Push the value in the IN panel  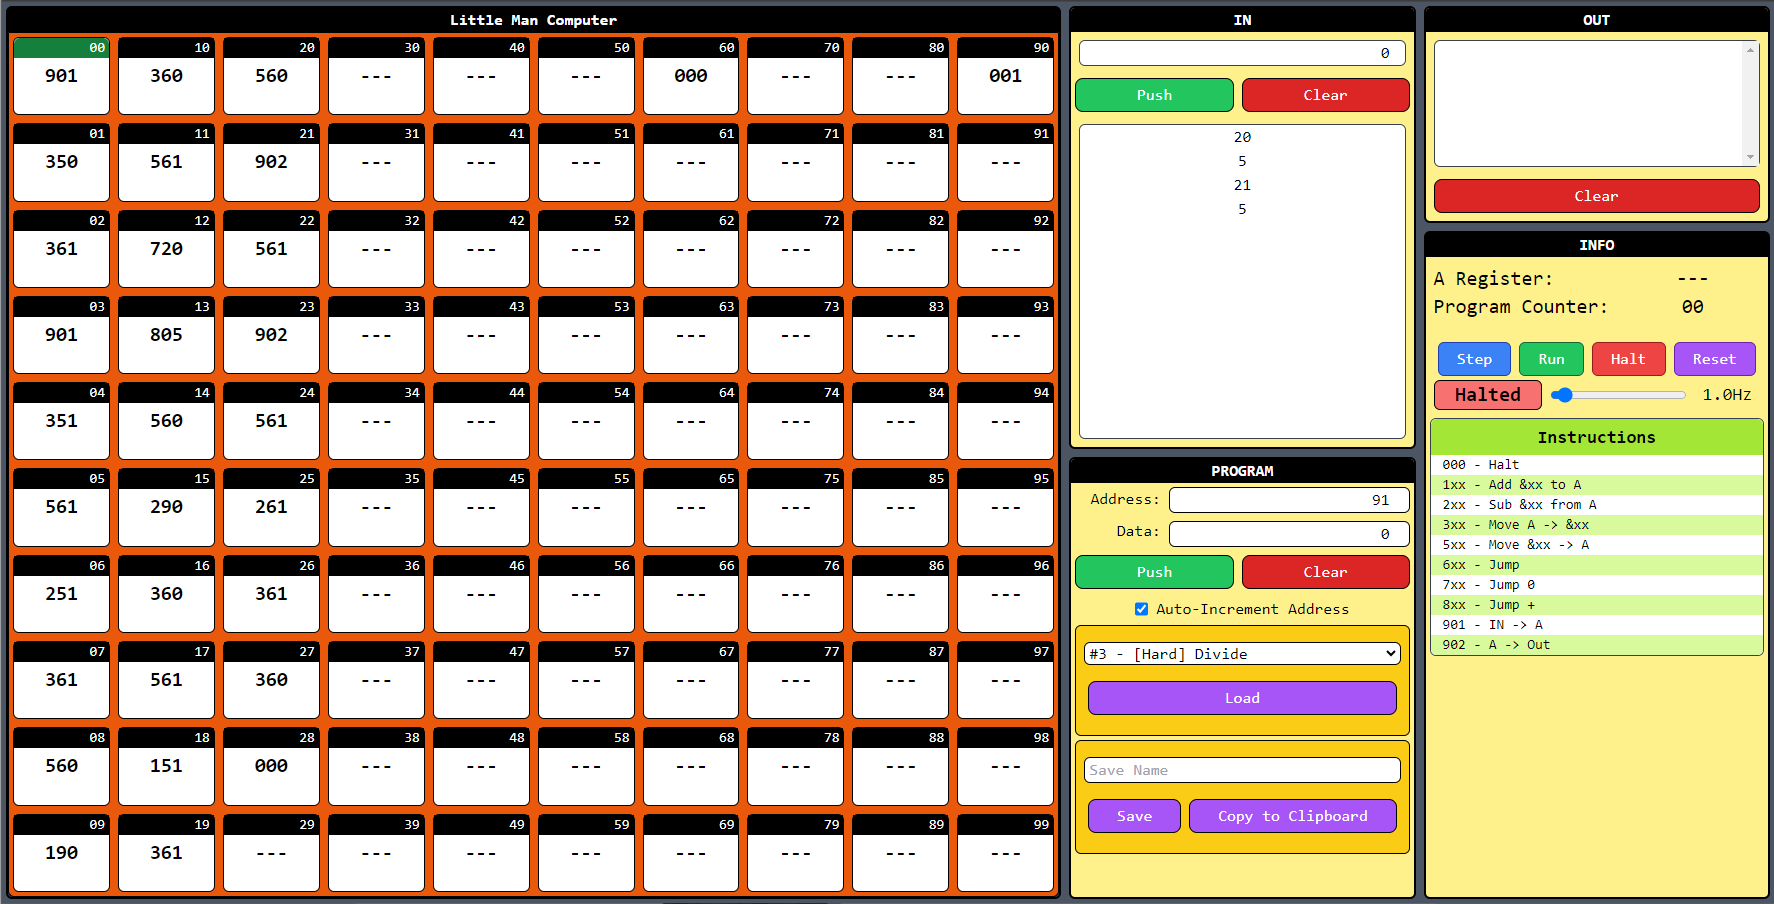pos(1153,95)
